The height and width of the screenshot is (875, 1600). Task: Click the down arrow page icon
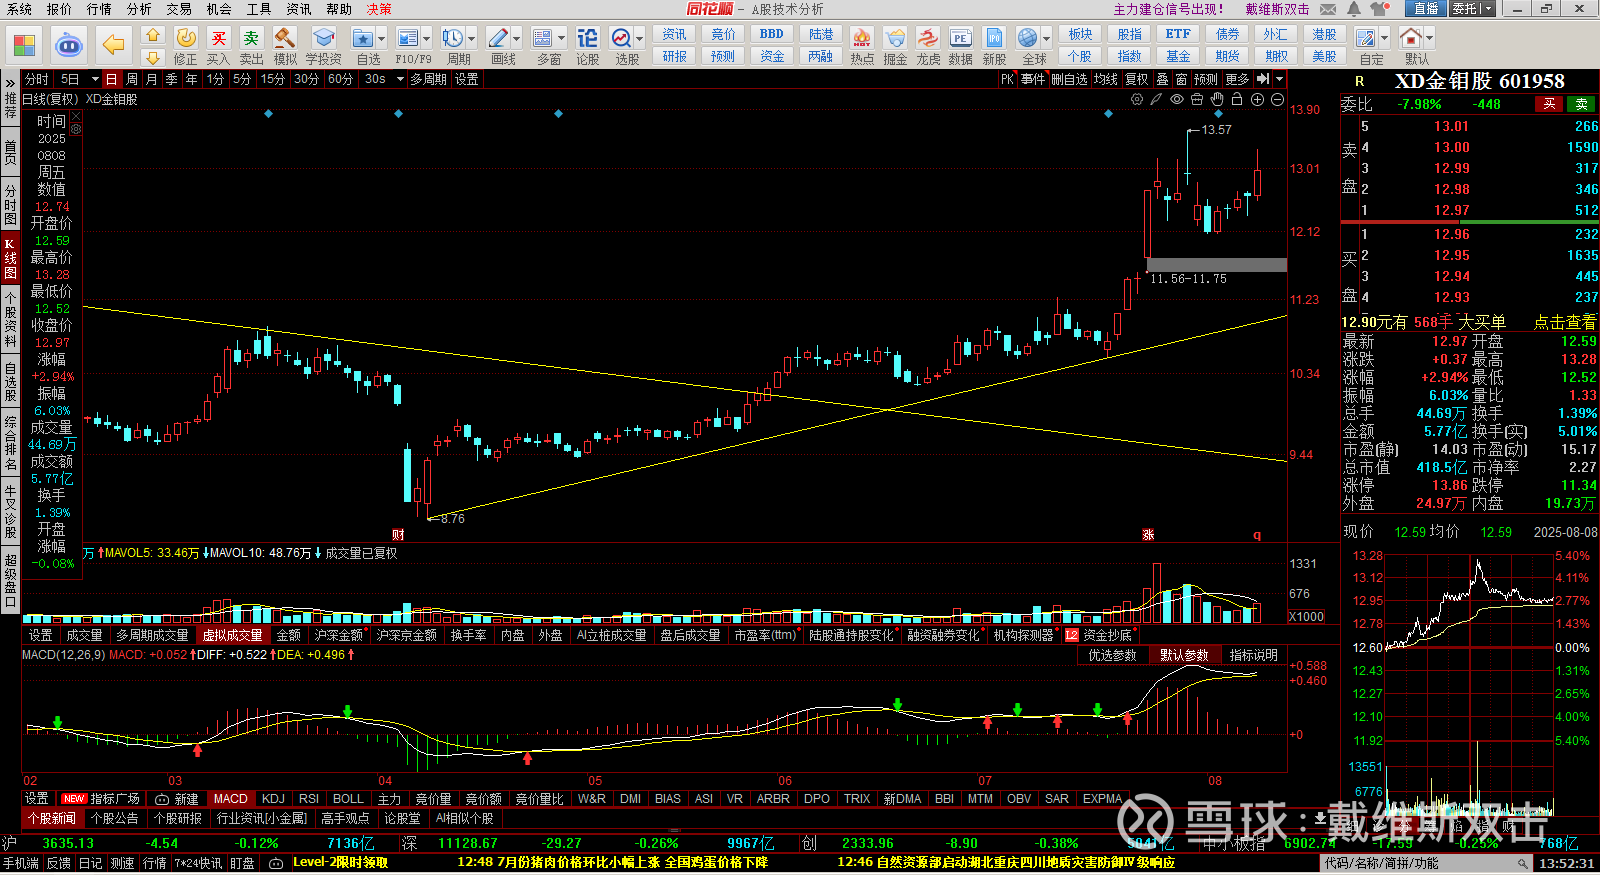point(152,57)
